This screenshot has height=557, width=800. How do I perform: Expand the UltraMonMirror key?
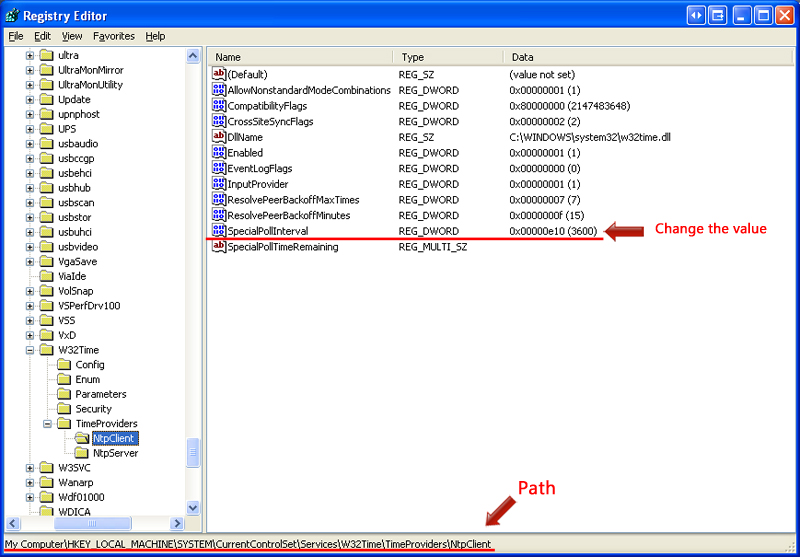pos(30,70)
